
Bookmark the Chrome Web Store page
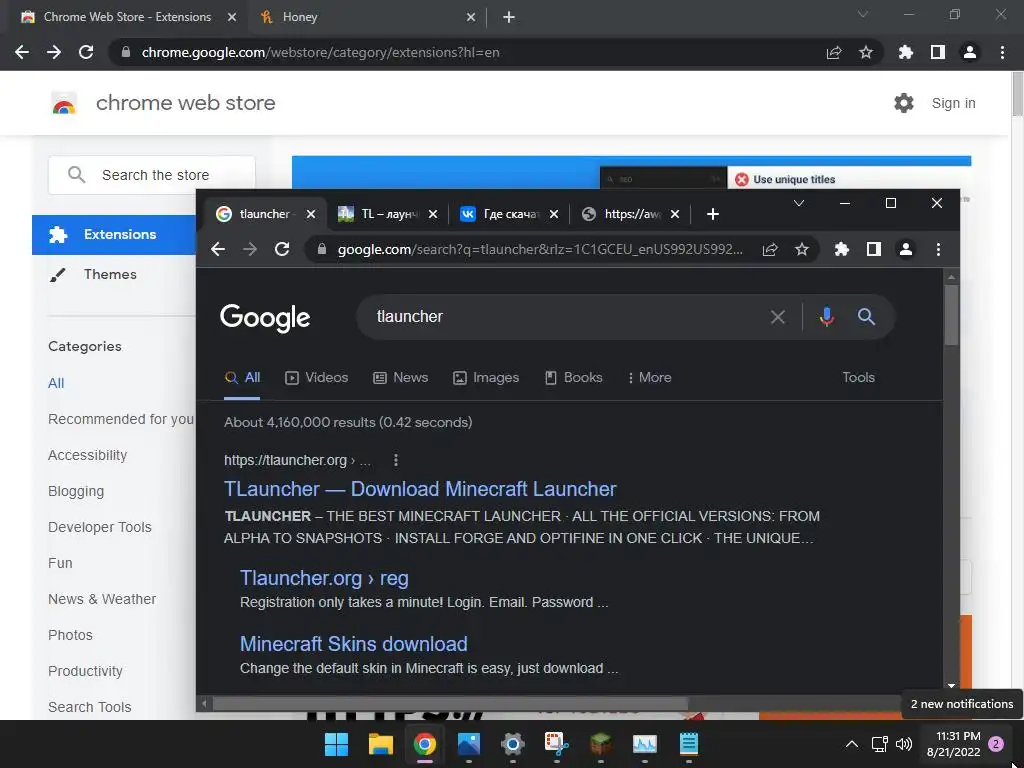pos(866,52)
